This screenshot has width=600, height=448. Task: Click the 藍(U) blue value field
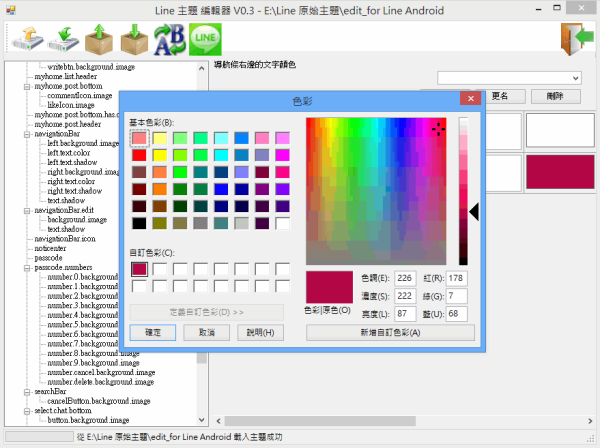457,314
